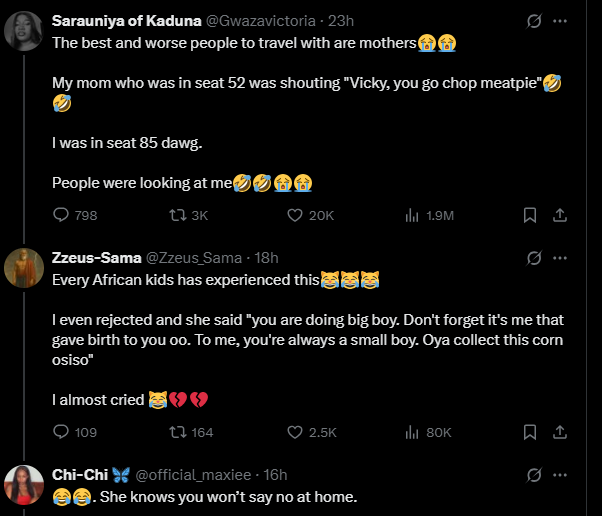Open more options on Zzeus-Sama's tweet

click(560, 258)
